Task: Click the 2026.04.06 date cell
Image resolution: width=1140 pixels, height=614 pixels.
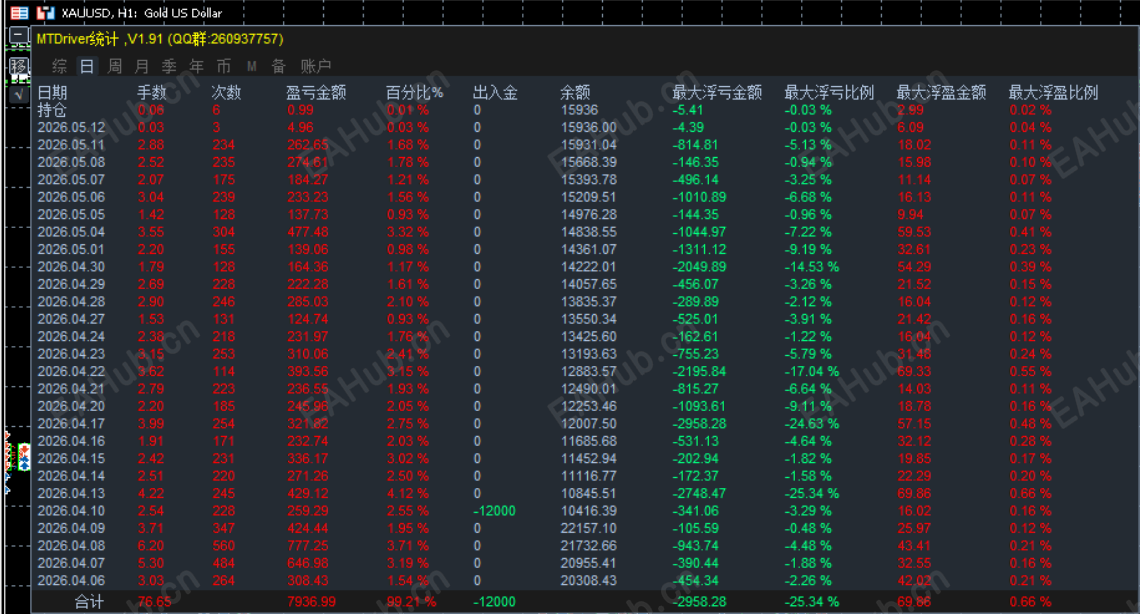Action: pyautogui.click(x=71, y=581)
